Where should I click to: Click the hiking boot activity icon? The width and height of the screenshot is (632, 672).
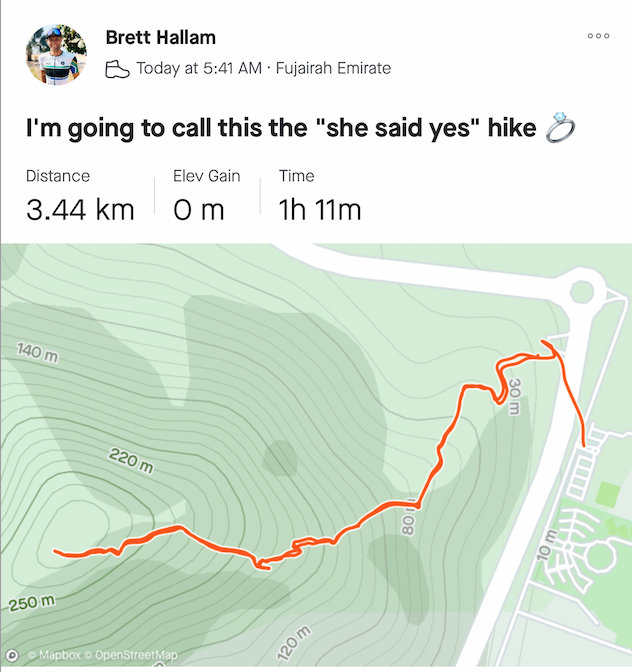[117, 69]
